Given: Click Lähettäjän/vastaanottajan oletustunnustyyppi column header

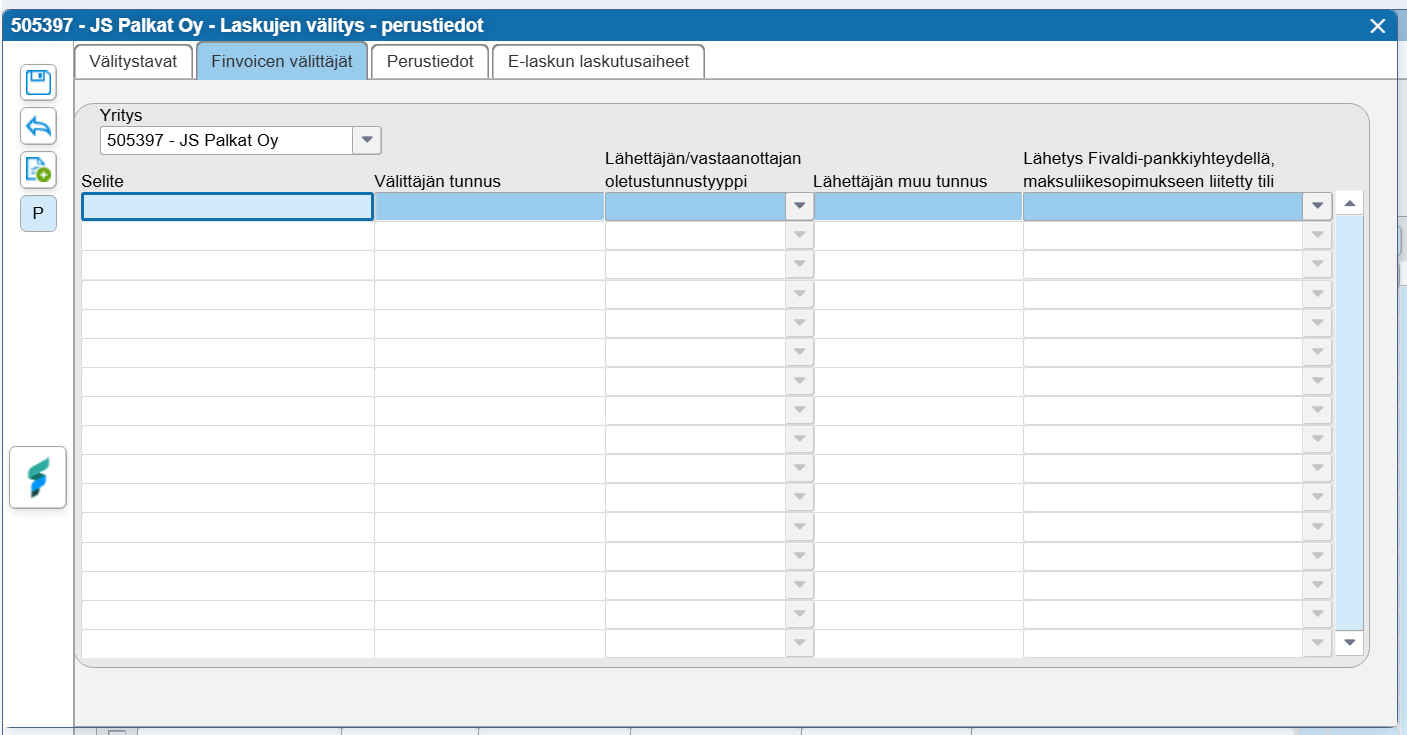Looking at the screenshot, I should tap(703, 170).
